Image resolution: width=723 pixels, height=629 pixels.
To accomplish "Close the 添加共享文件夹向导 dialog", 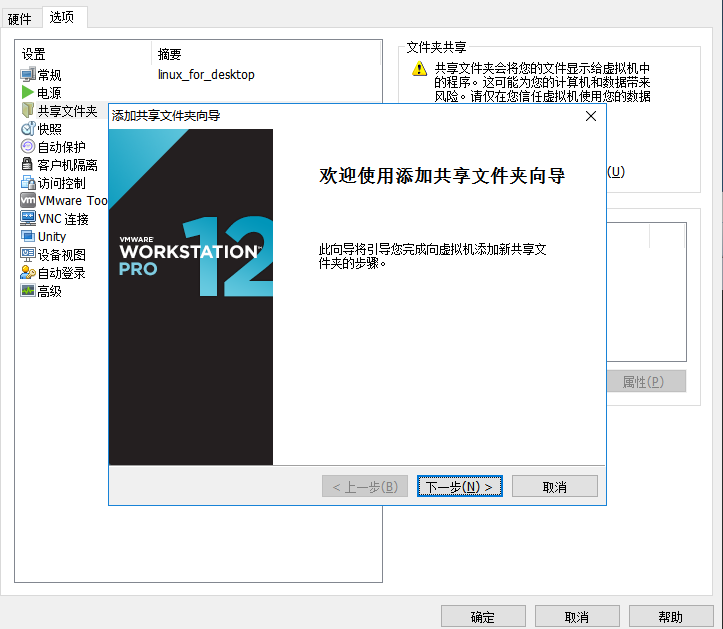I will 591,116.
